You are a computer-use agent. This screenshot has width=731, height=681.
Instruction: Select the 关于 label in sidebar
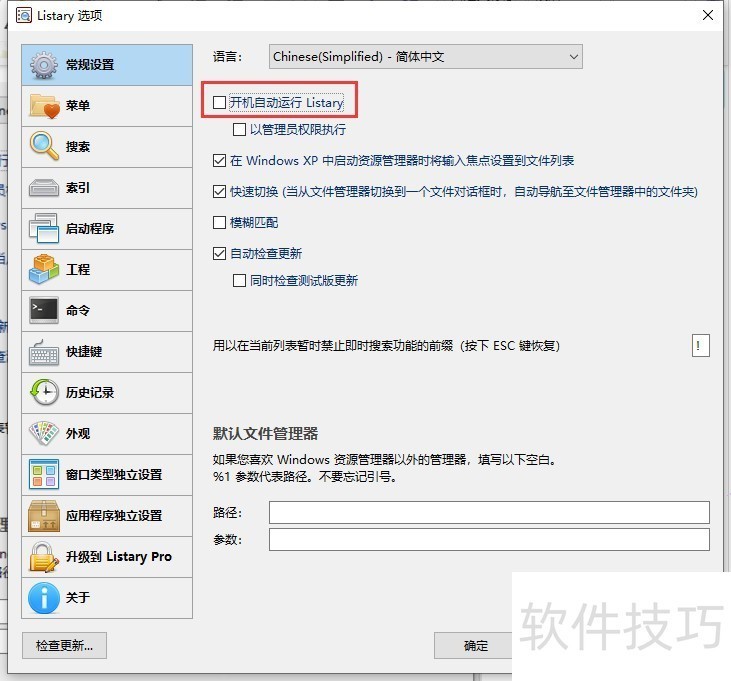pos(78,598)
